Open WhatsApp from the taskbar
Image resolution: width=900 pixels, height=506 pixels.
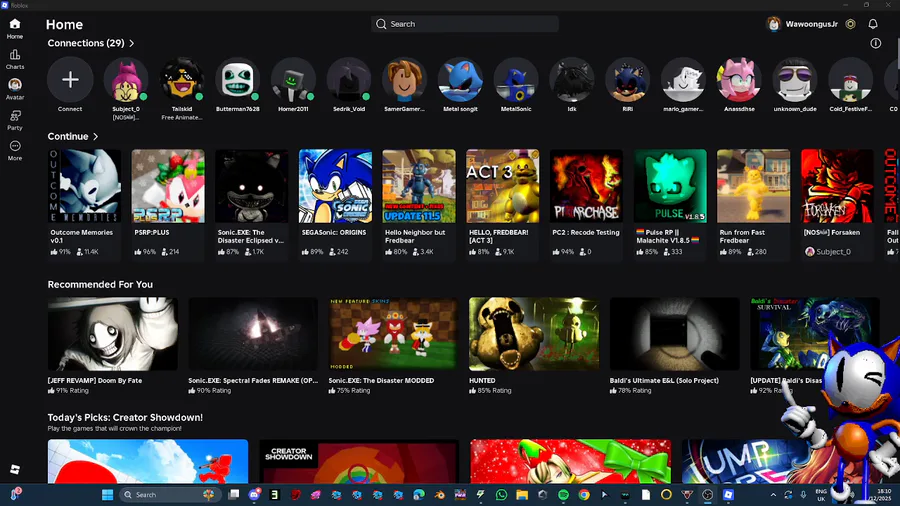501,495
